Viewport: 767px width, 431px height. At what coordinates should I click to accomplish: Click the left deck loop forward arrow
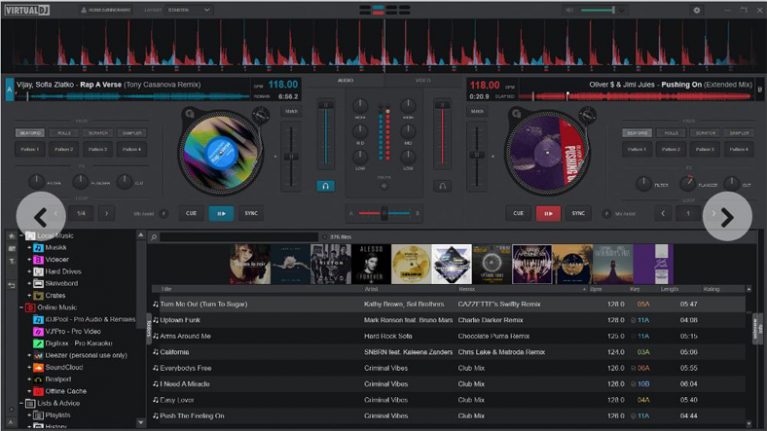[107, 213]
